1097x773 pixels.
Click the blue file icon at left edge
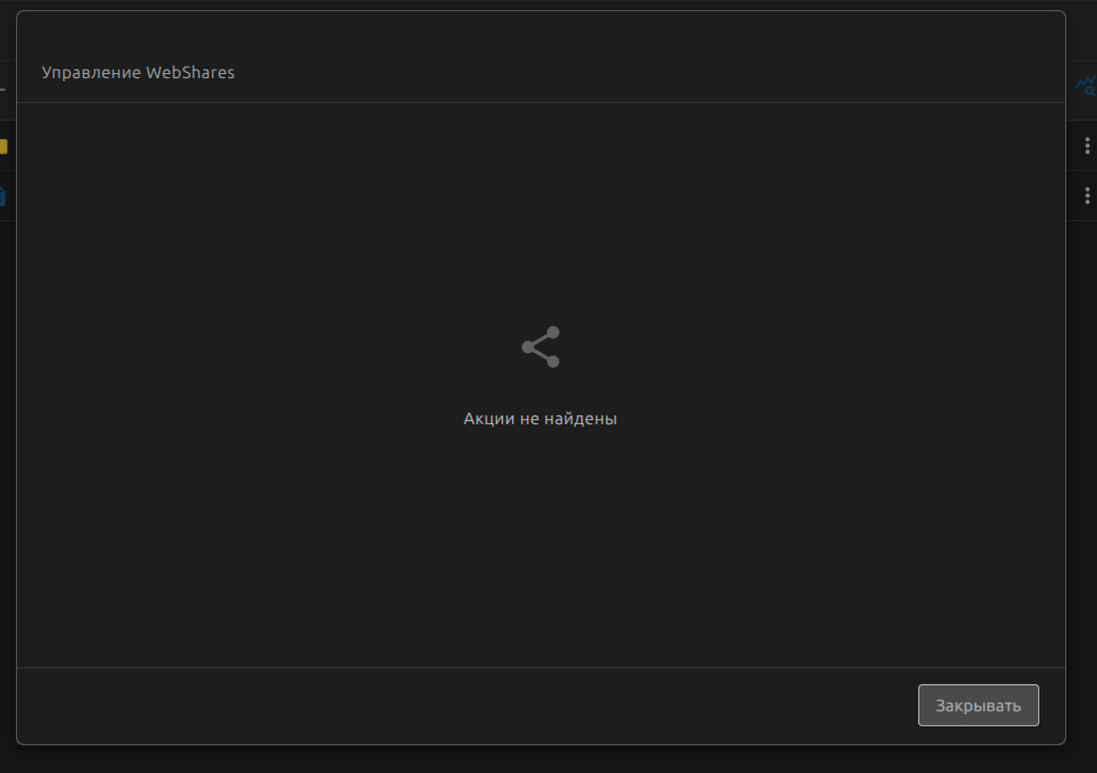point(3,196)
